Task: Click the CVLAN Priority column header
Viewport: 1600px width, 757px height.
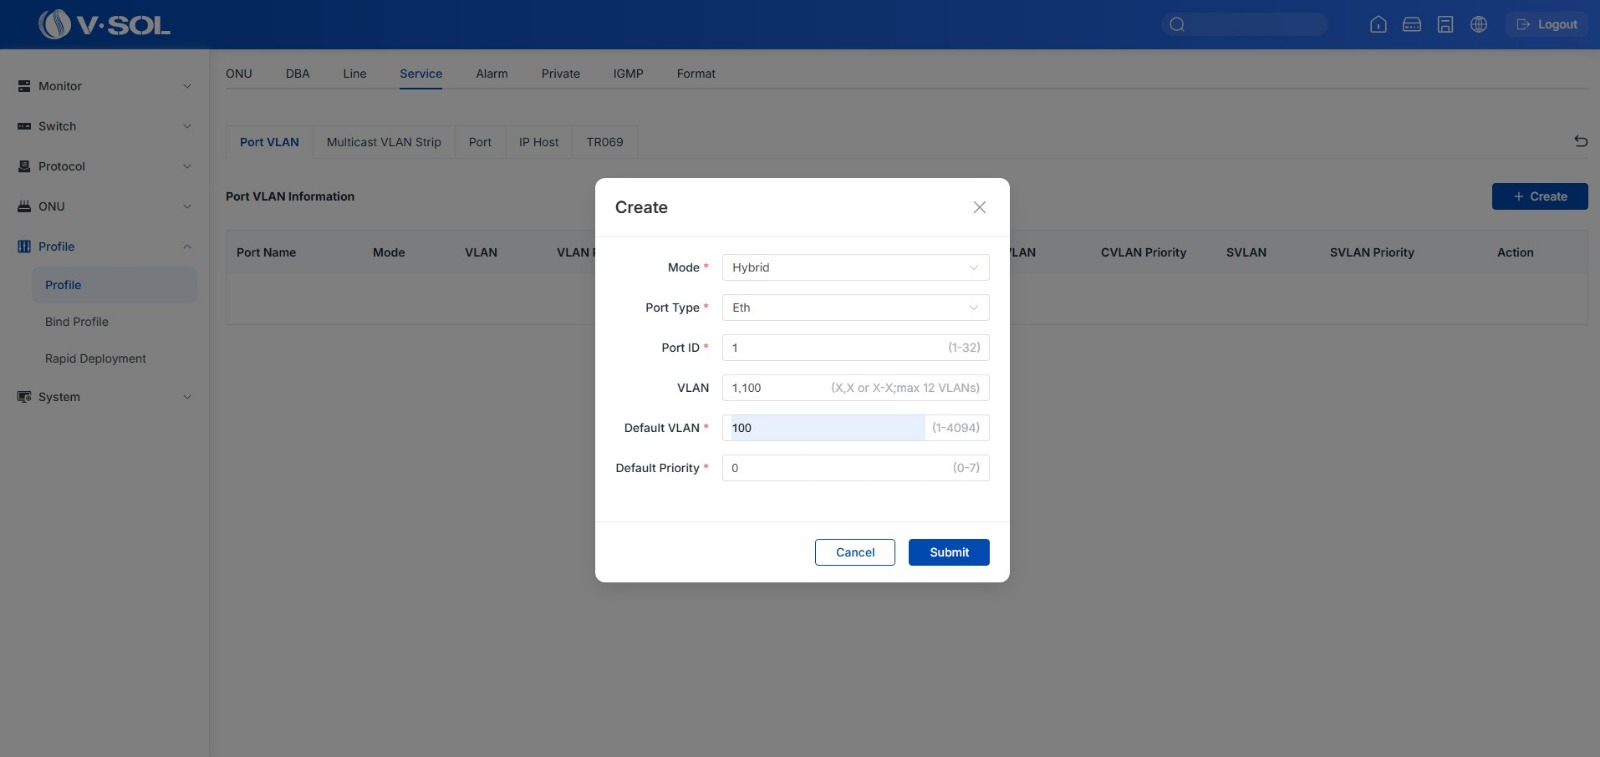Action: coord(1143,252)
